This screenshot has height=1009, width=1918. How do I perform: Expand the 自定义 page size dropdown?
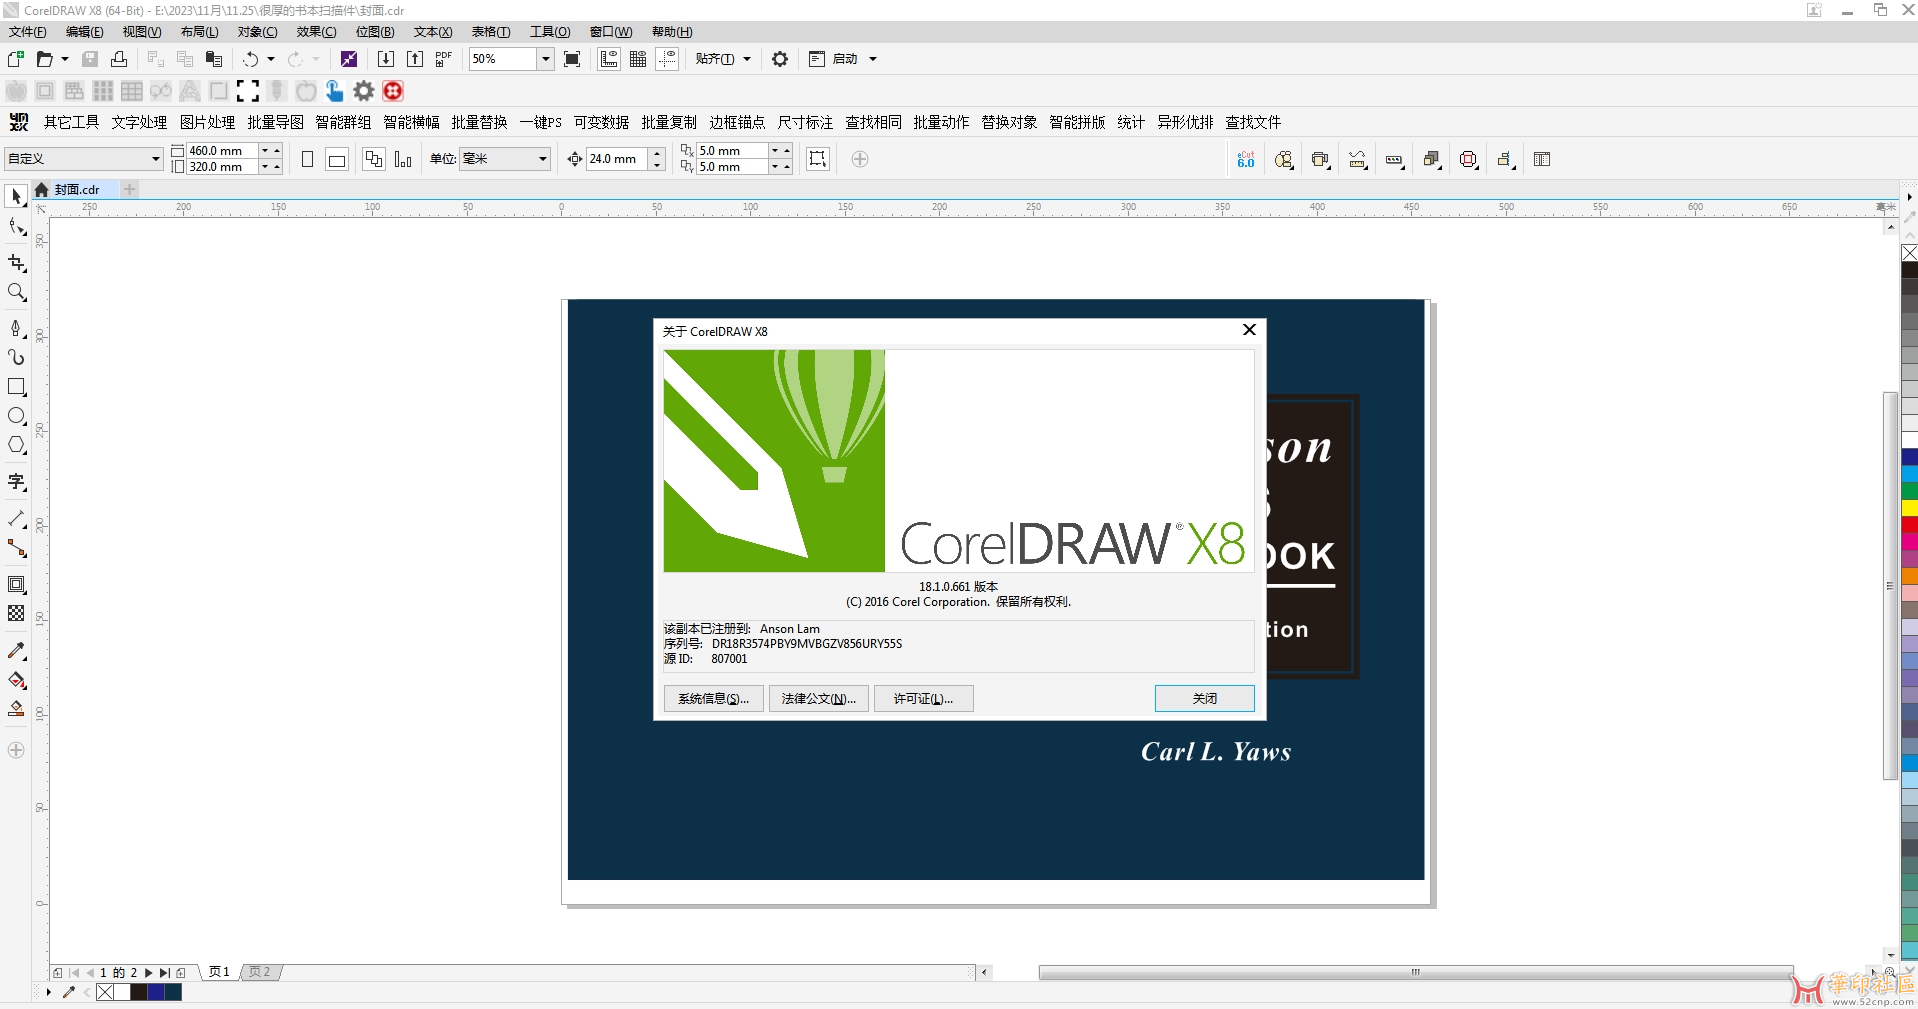155,159
